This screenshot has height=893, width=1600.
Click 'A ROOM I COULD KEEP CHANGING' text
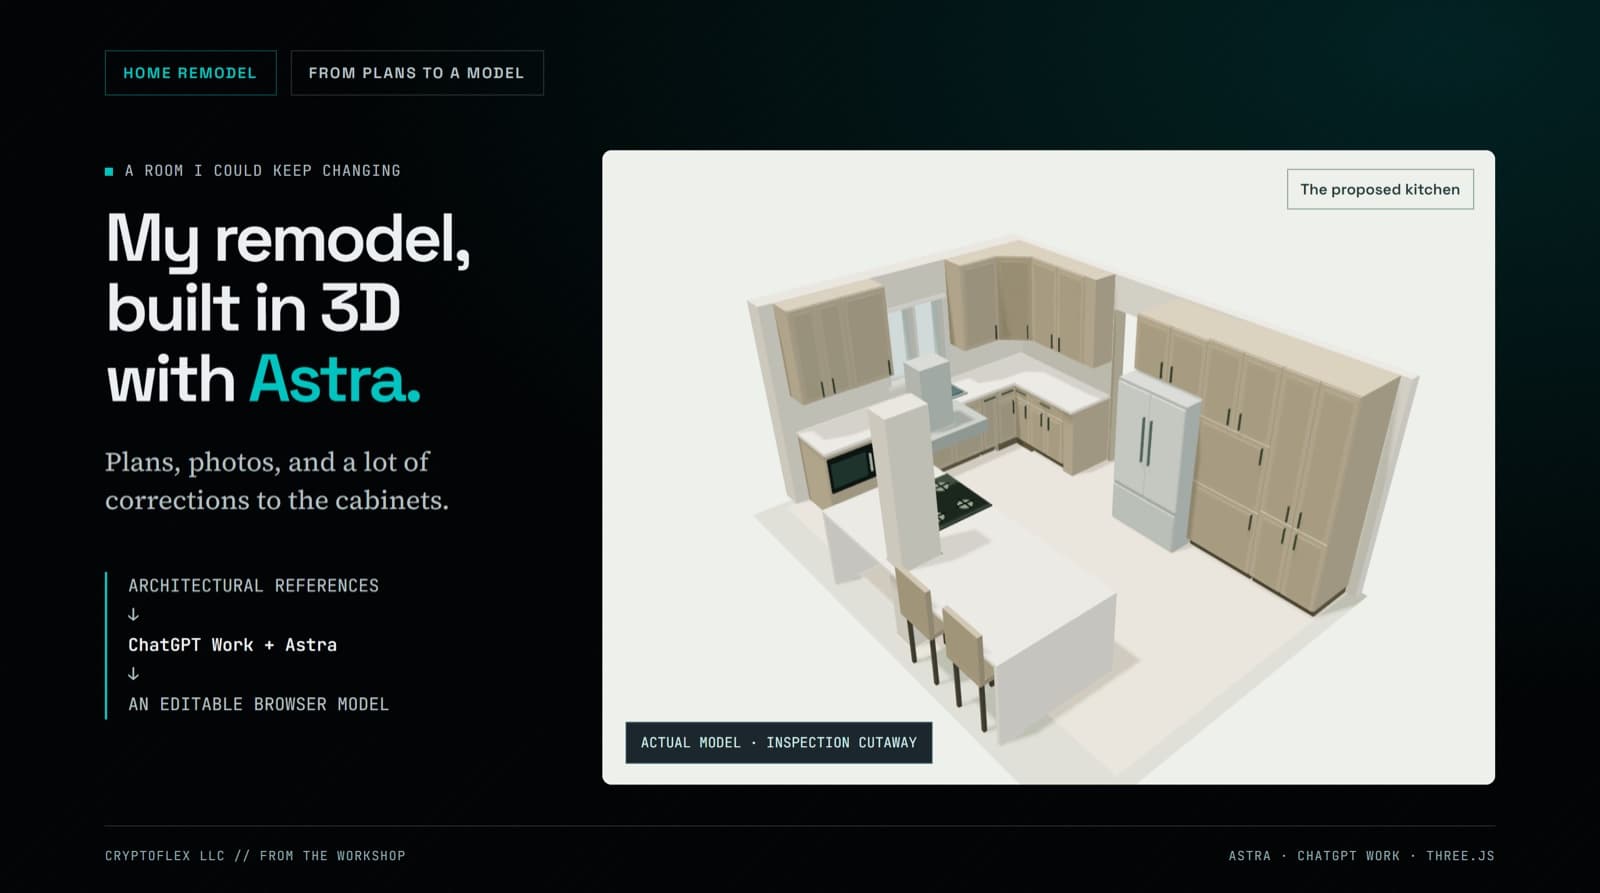click(263, 171)
